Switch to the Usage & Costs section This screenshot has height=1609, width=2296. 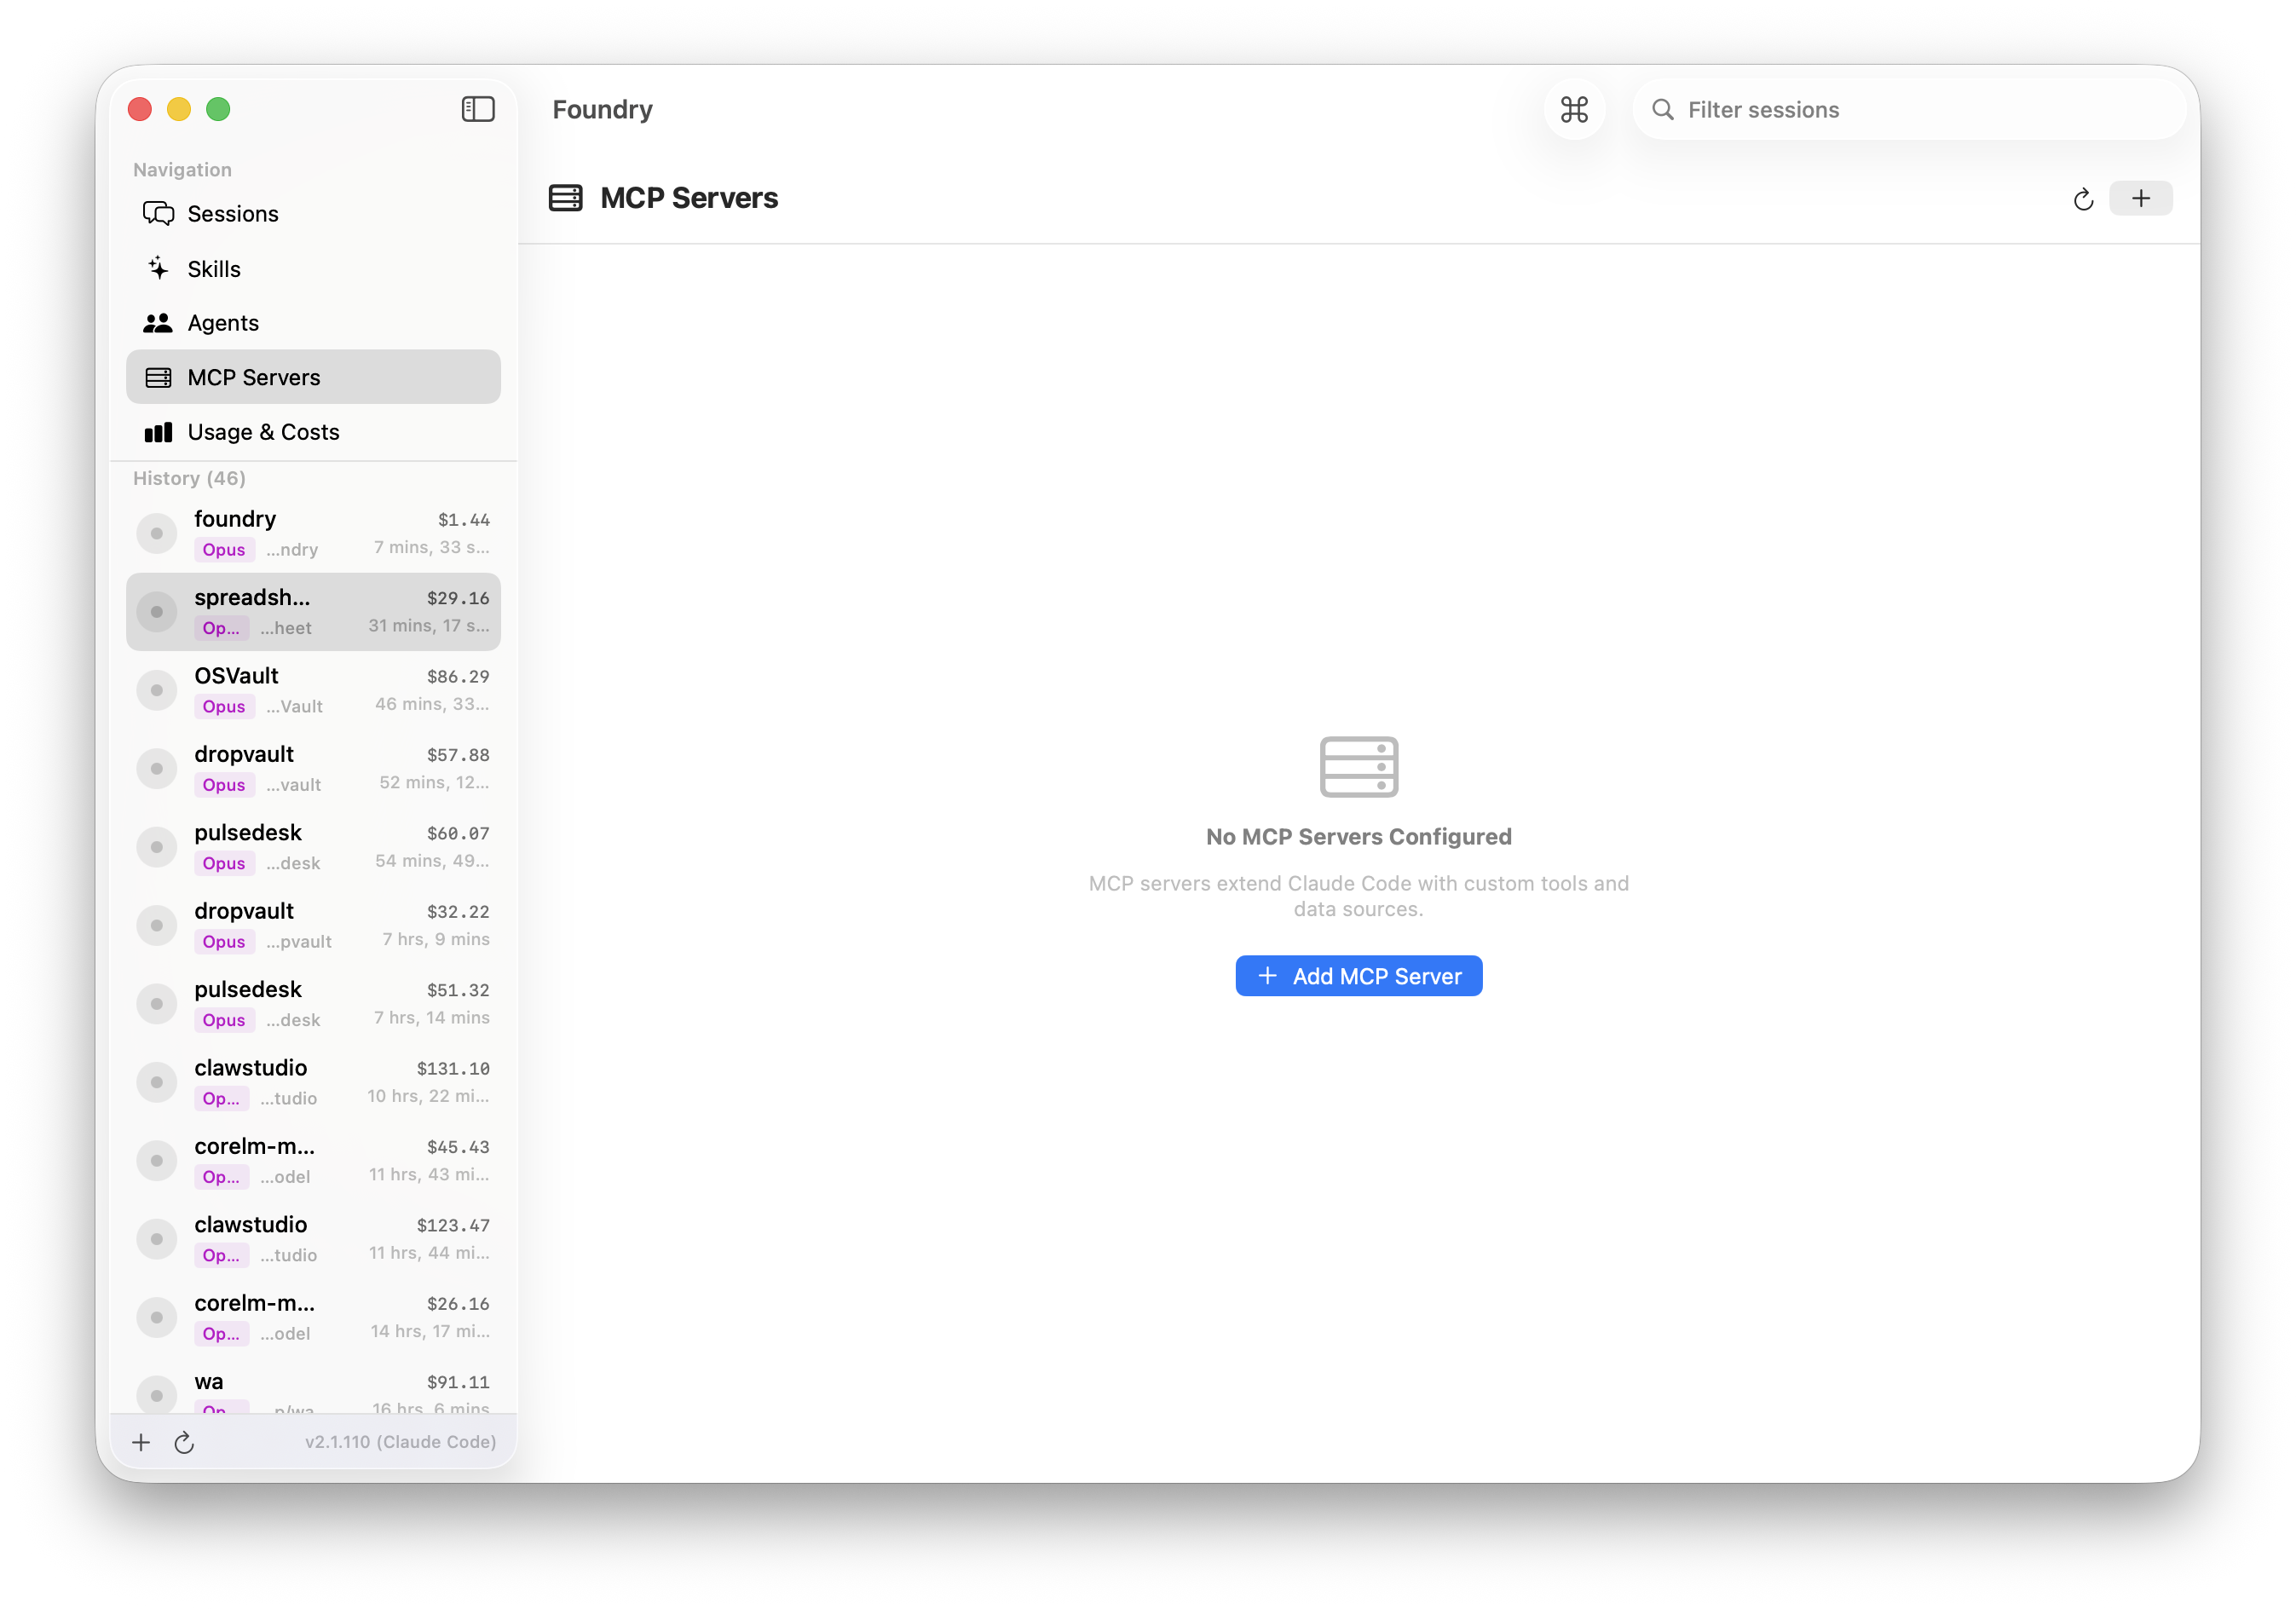pyautogui.click(x=263, y=432)
